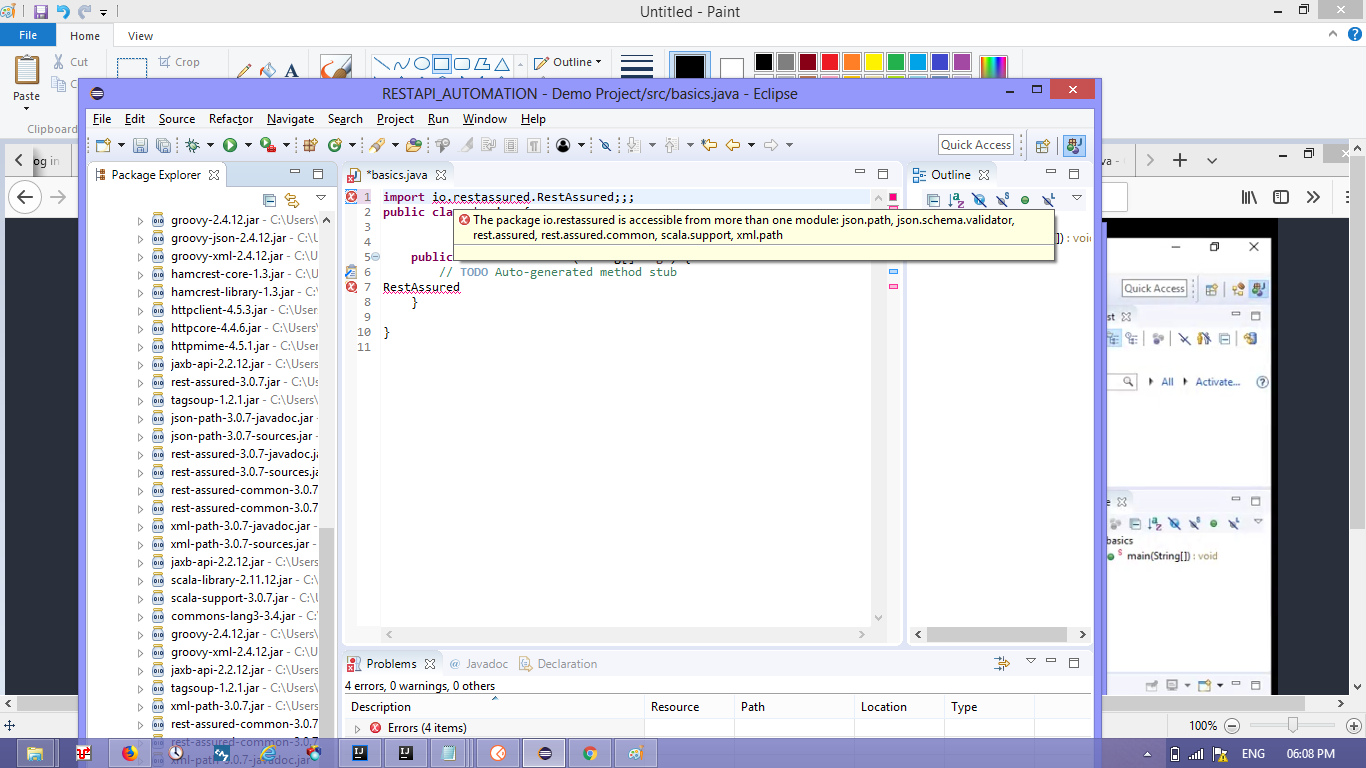Image resolution: width=1366 pixels, height=768 pixels.
Task: Click the View tab in Paint ribbon
Action: click(140, 36)
